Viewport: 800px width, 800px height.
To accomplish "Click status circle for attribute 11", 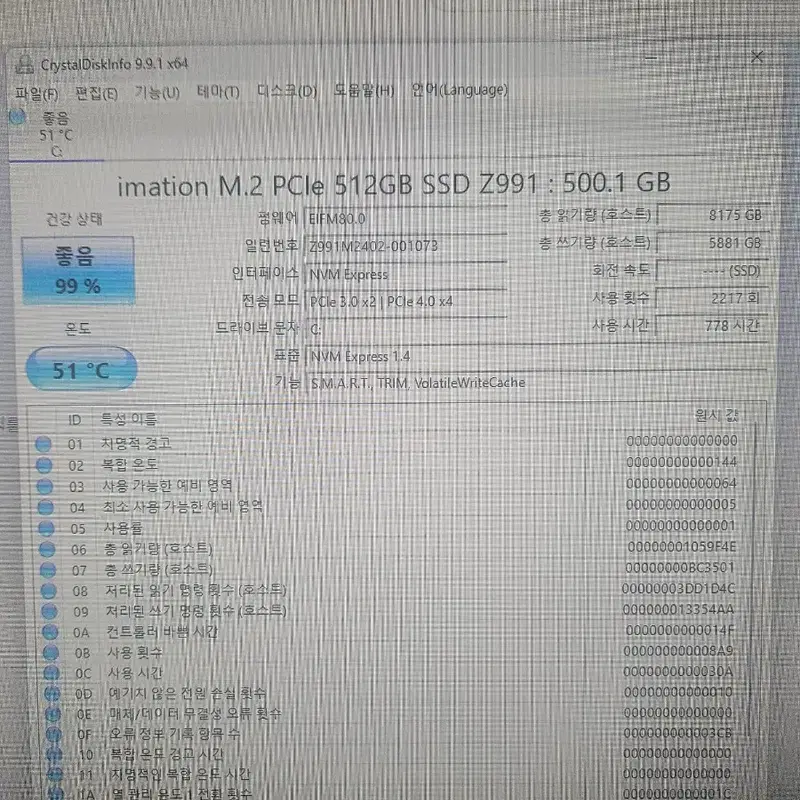I will coord(56,774).
